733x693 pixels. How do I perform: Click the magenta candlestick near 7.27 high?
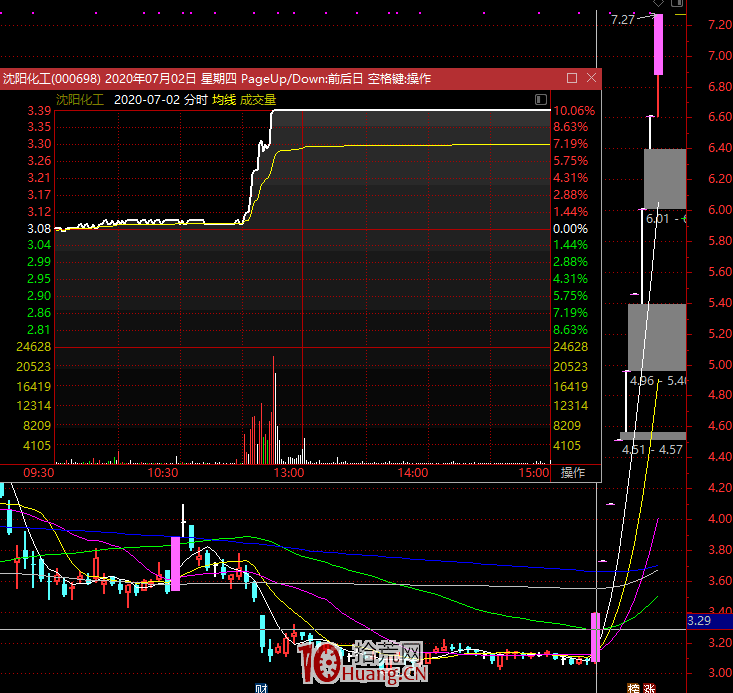coord(659,45)
